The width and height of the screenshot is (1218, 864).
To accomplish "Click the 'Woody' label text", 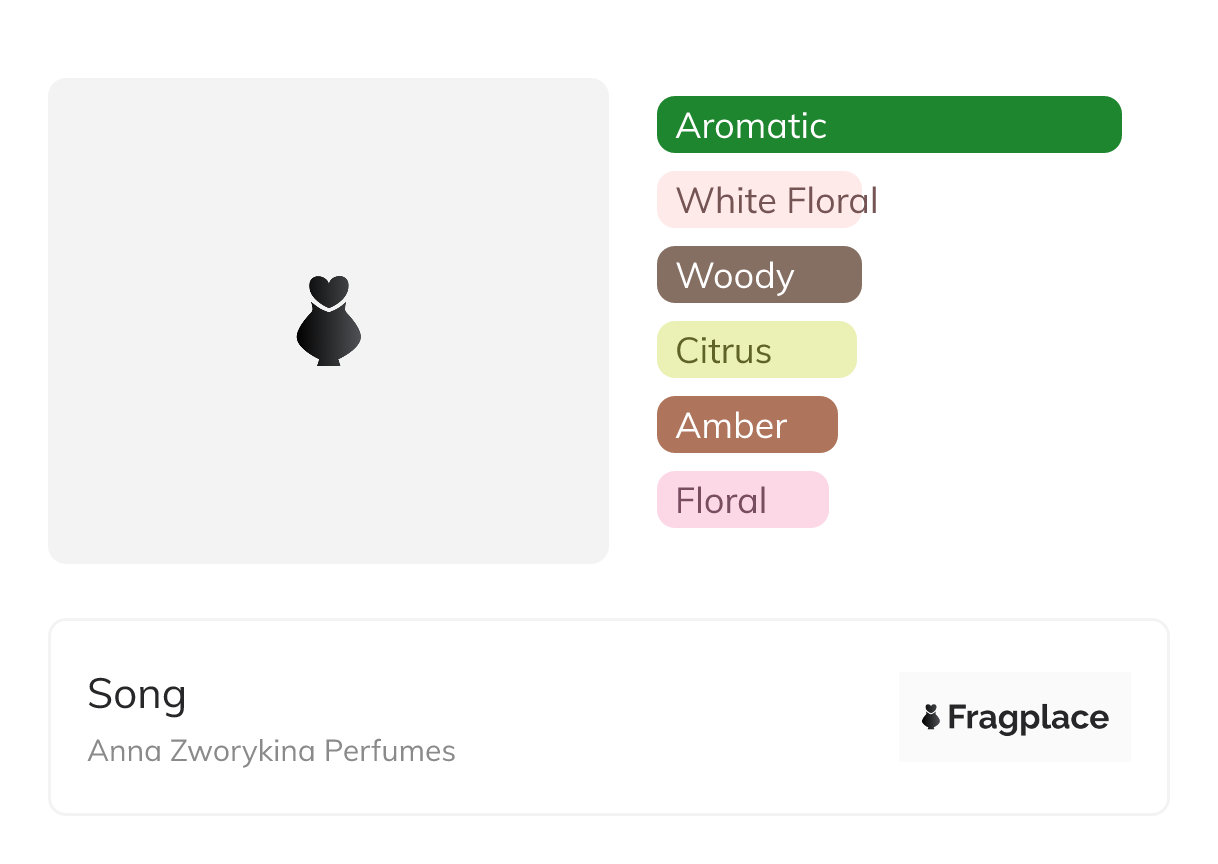I will click(x=735, y=276).
